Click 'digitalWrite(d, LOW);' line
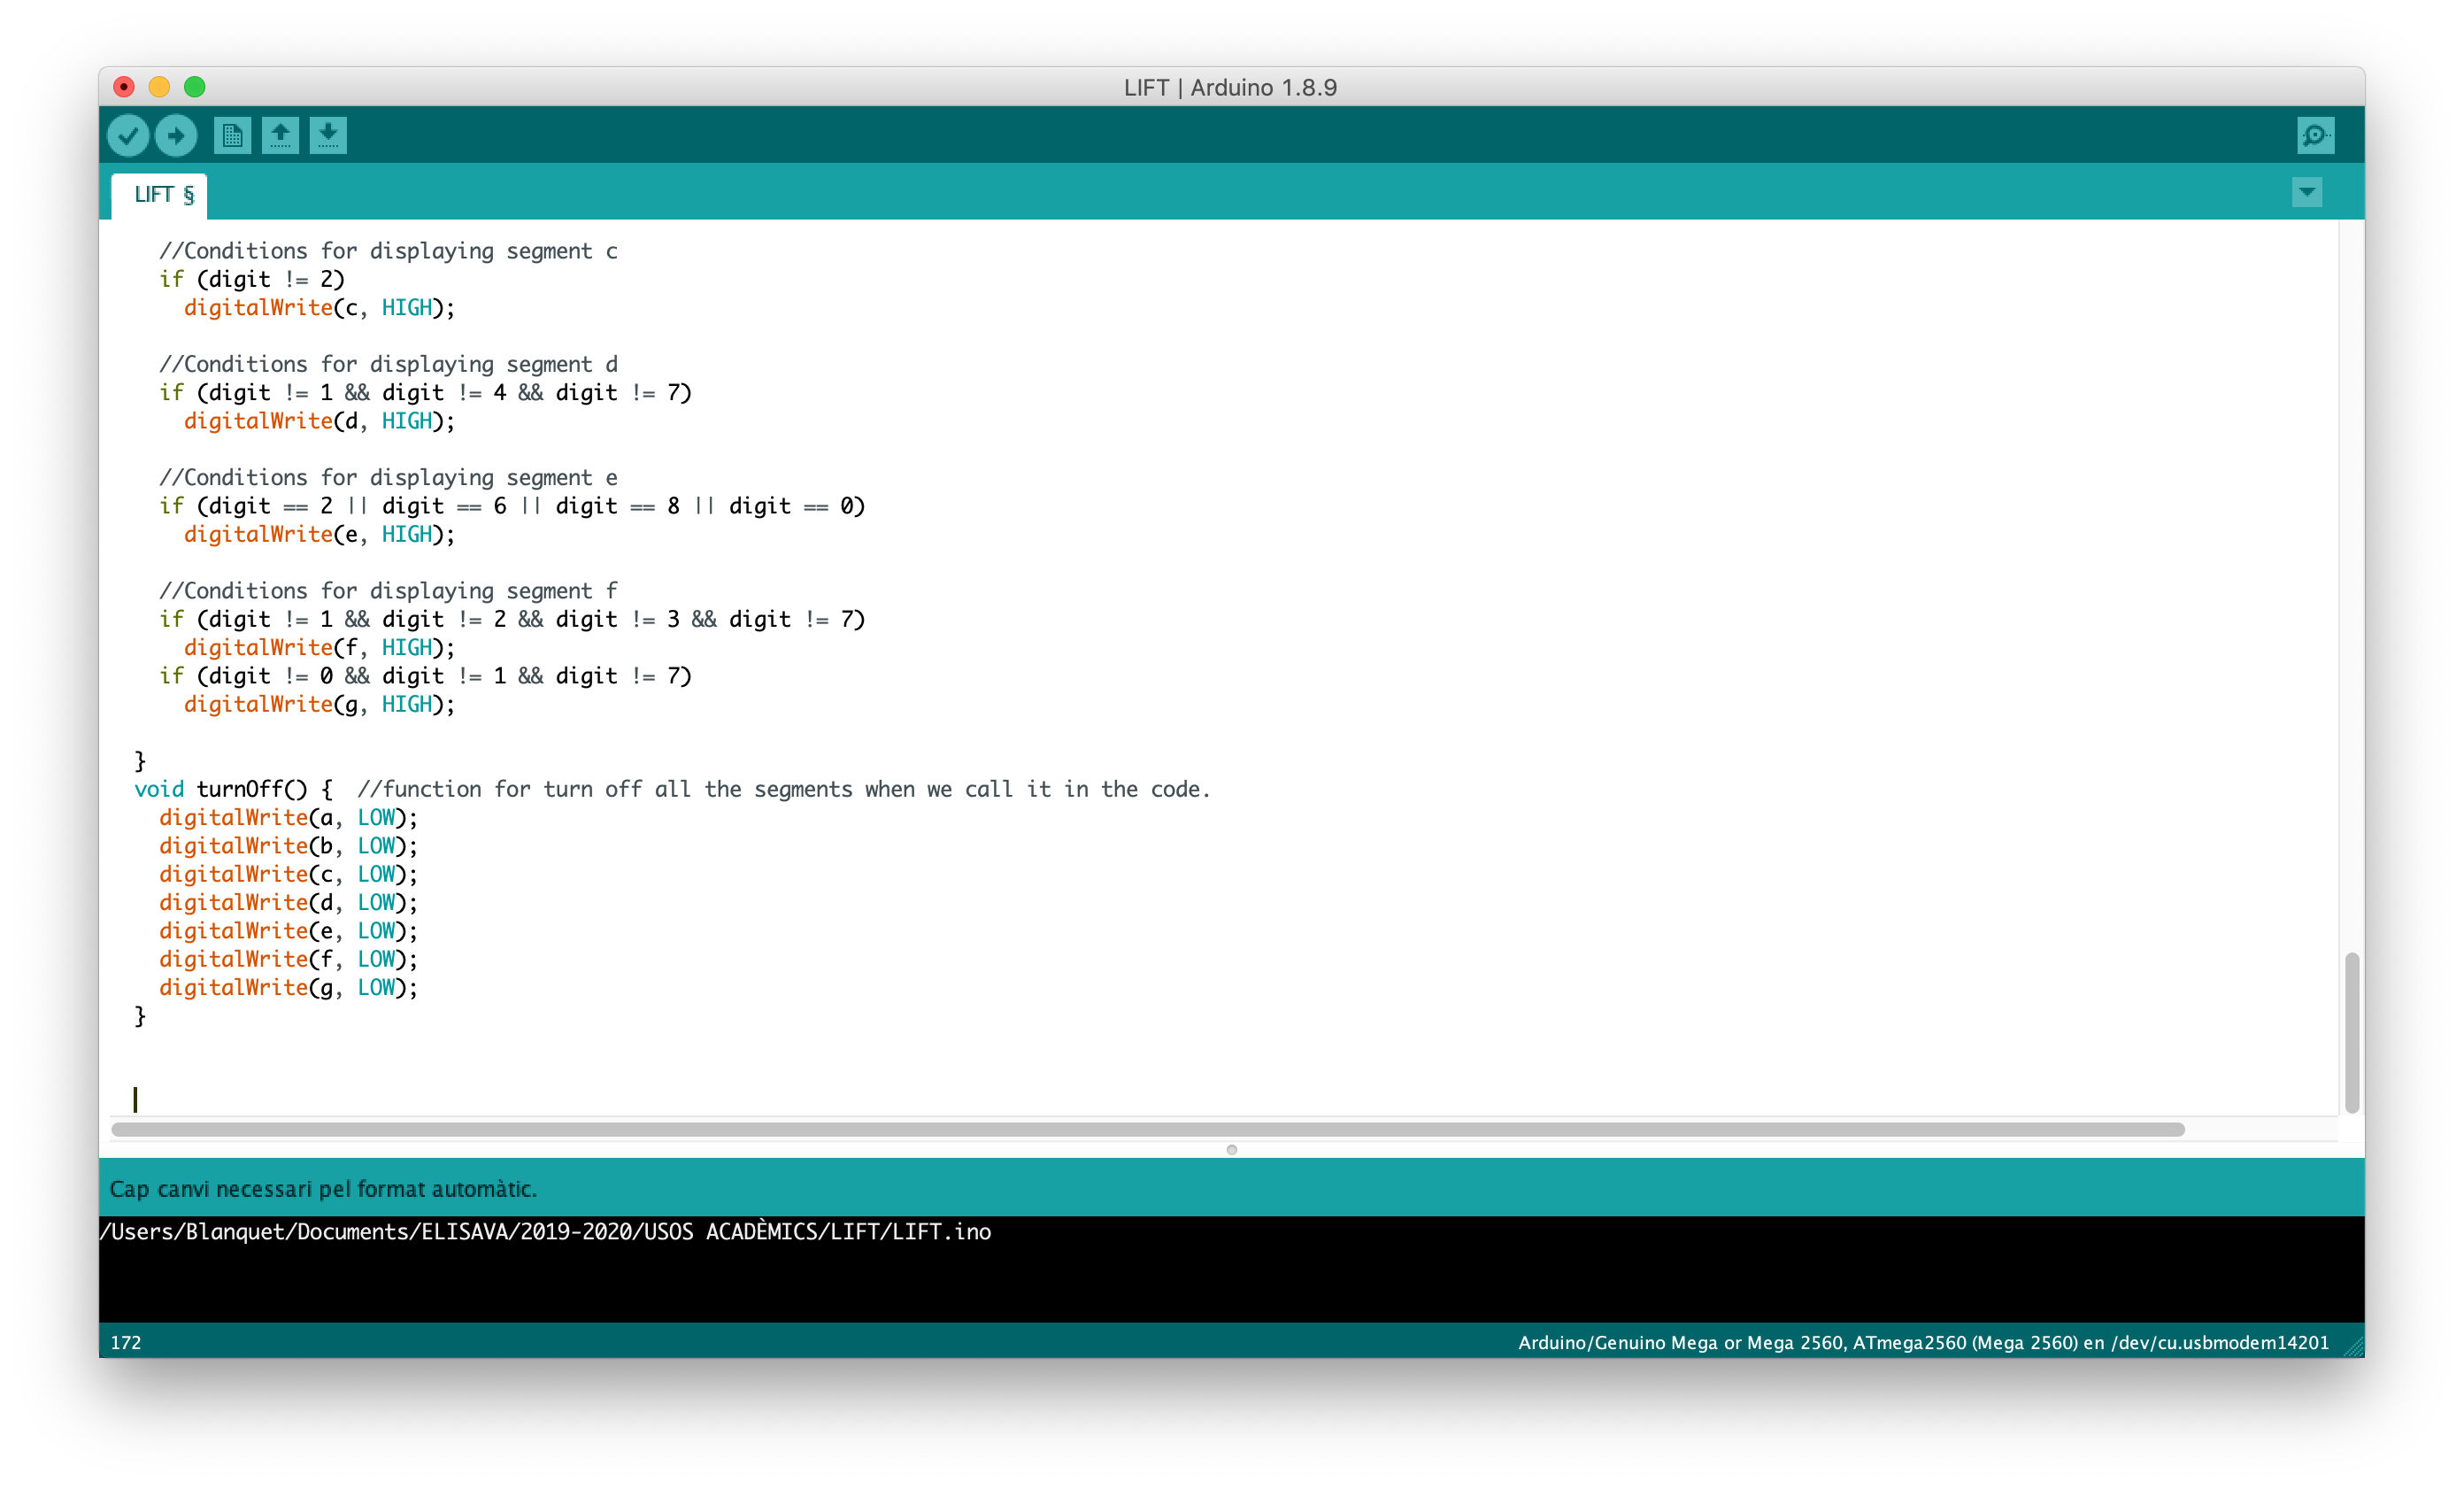2464x1489 pixels. point(288,902)
